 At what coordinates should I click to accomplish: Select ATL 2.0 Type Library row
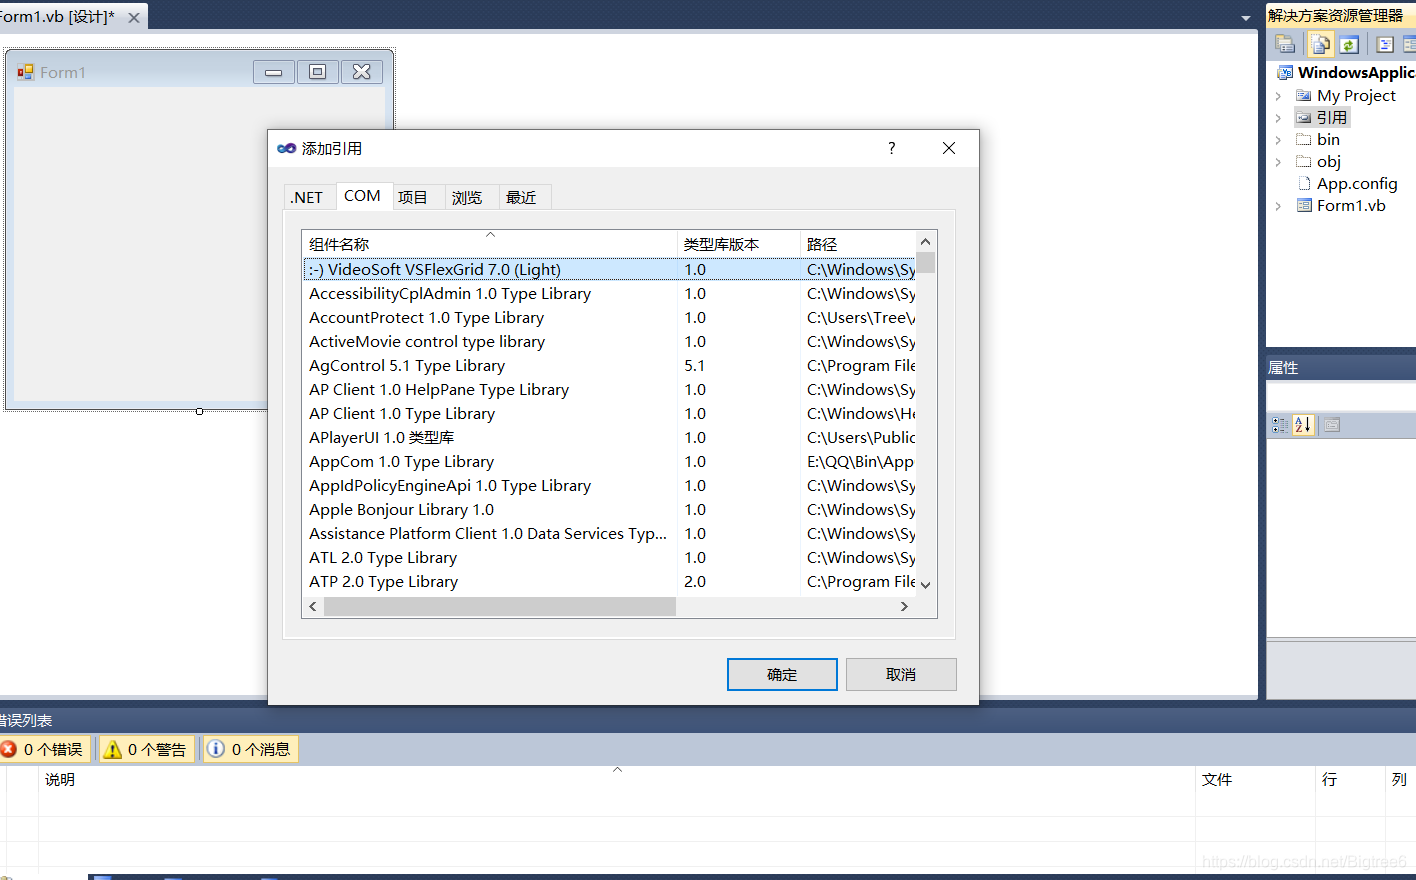pyautogui.click(x=609, y=557)
